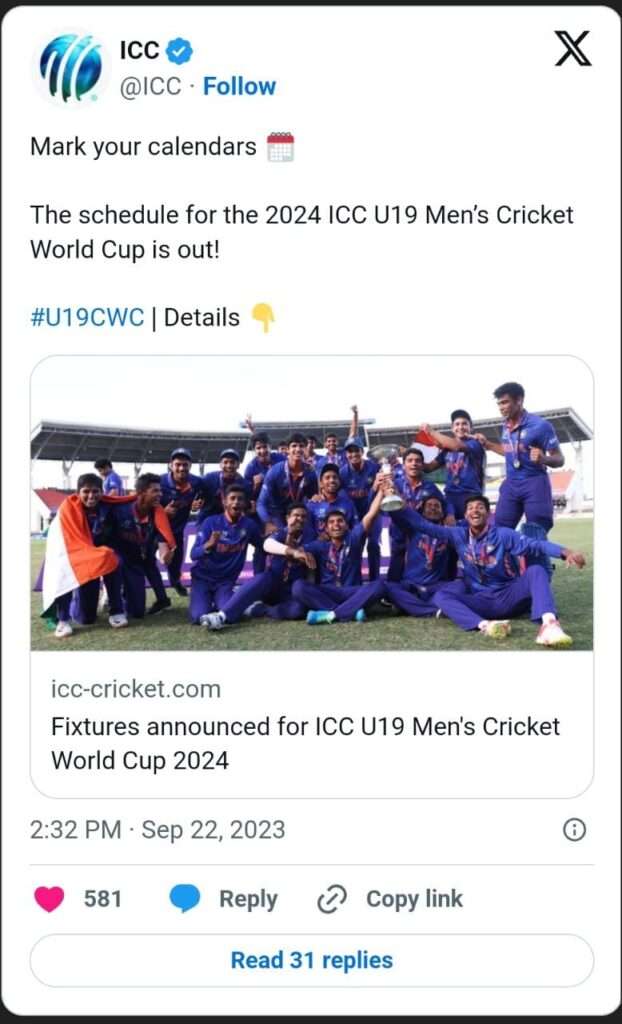Open the ICC display name

[139, 51]
